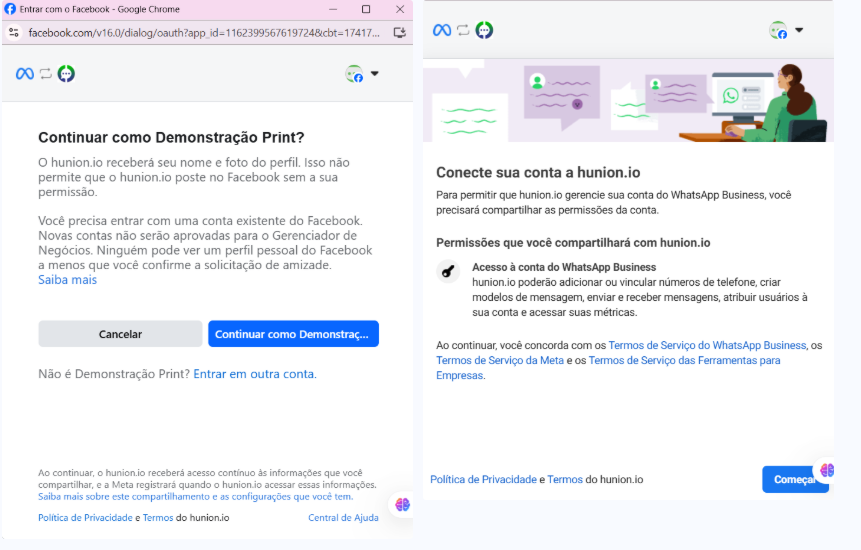Open Termos de Serviço do WhatsApp Business link
Viewport: 861px width, 550px height.
pos(707,345)
